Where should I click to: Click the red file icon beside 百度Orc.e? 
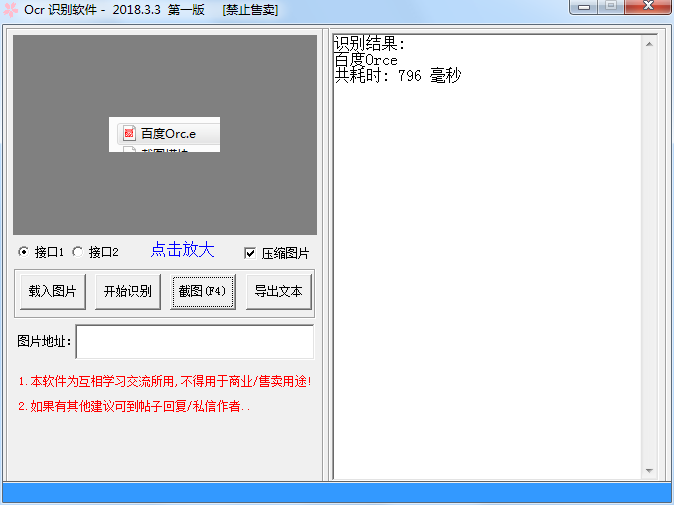click(129, 133)
